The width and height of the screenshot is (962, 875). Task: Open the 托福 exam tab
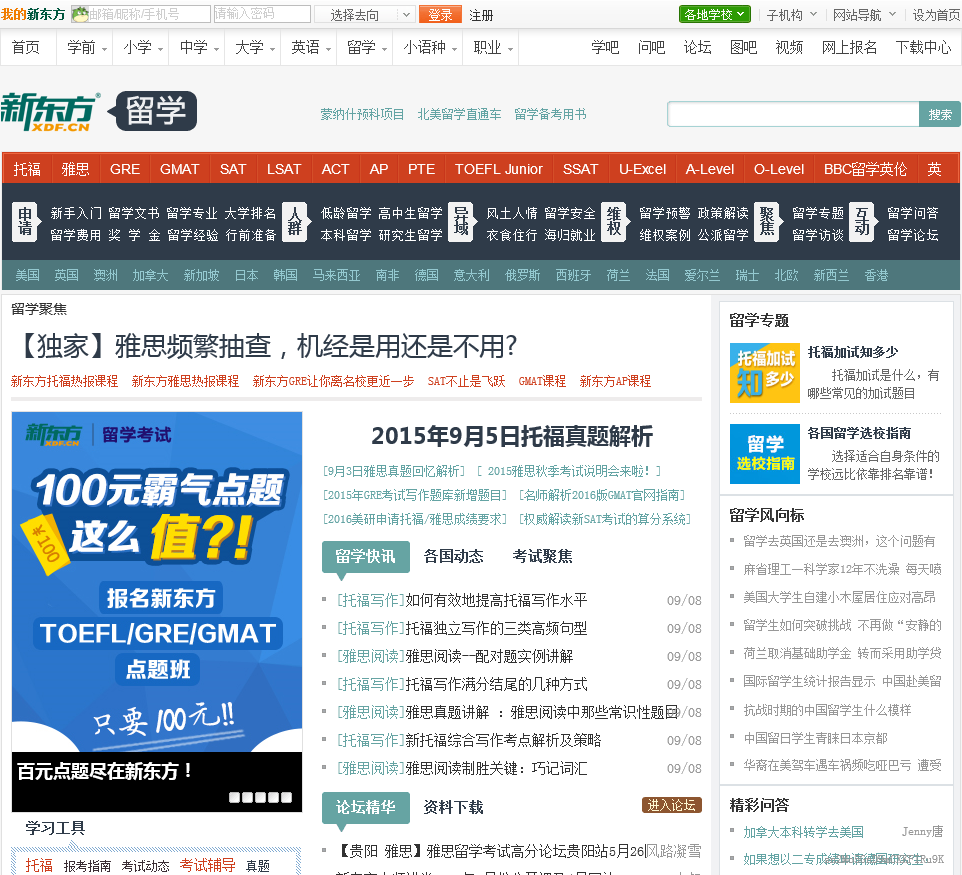(27, 169)
